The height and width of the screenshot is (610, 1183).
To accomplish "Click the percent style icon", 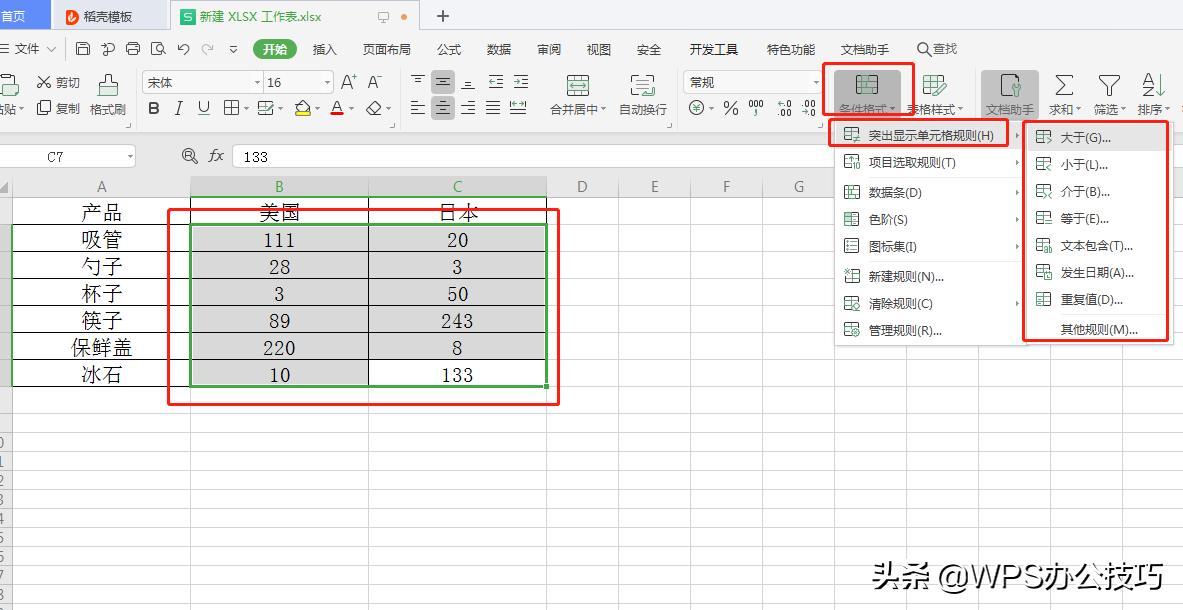I will click(x=731, y=108).
